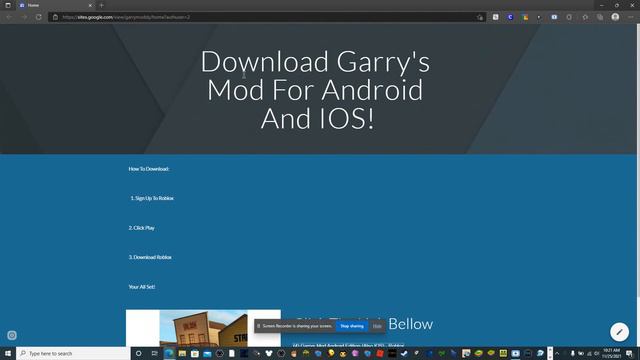The image size is (640, 360).
Task: Open the Roblox game thumbnail image
Action: coord(203,328)
